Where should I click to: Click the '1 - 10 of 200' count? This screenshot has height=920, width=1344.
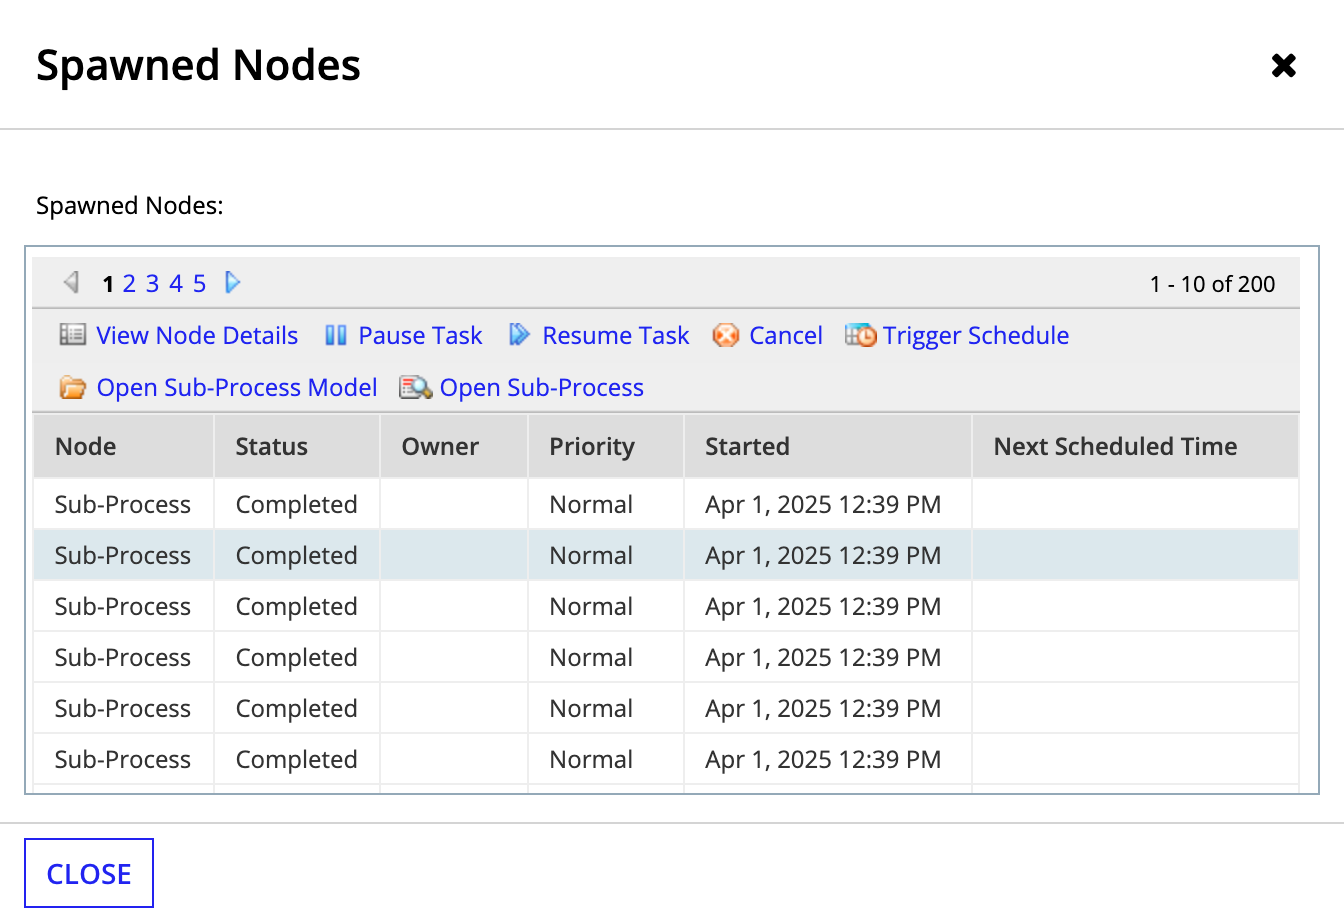point(1212,284)
